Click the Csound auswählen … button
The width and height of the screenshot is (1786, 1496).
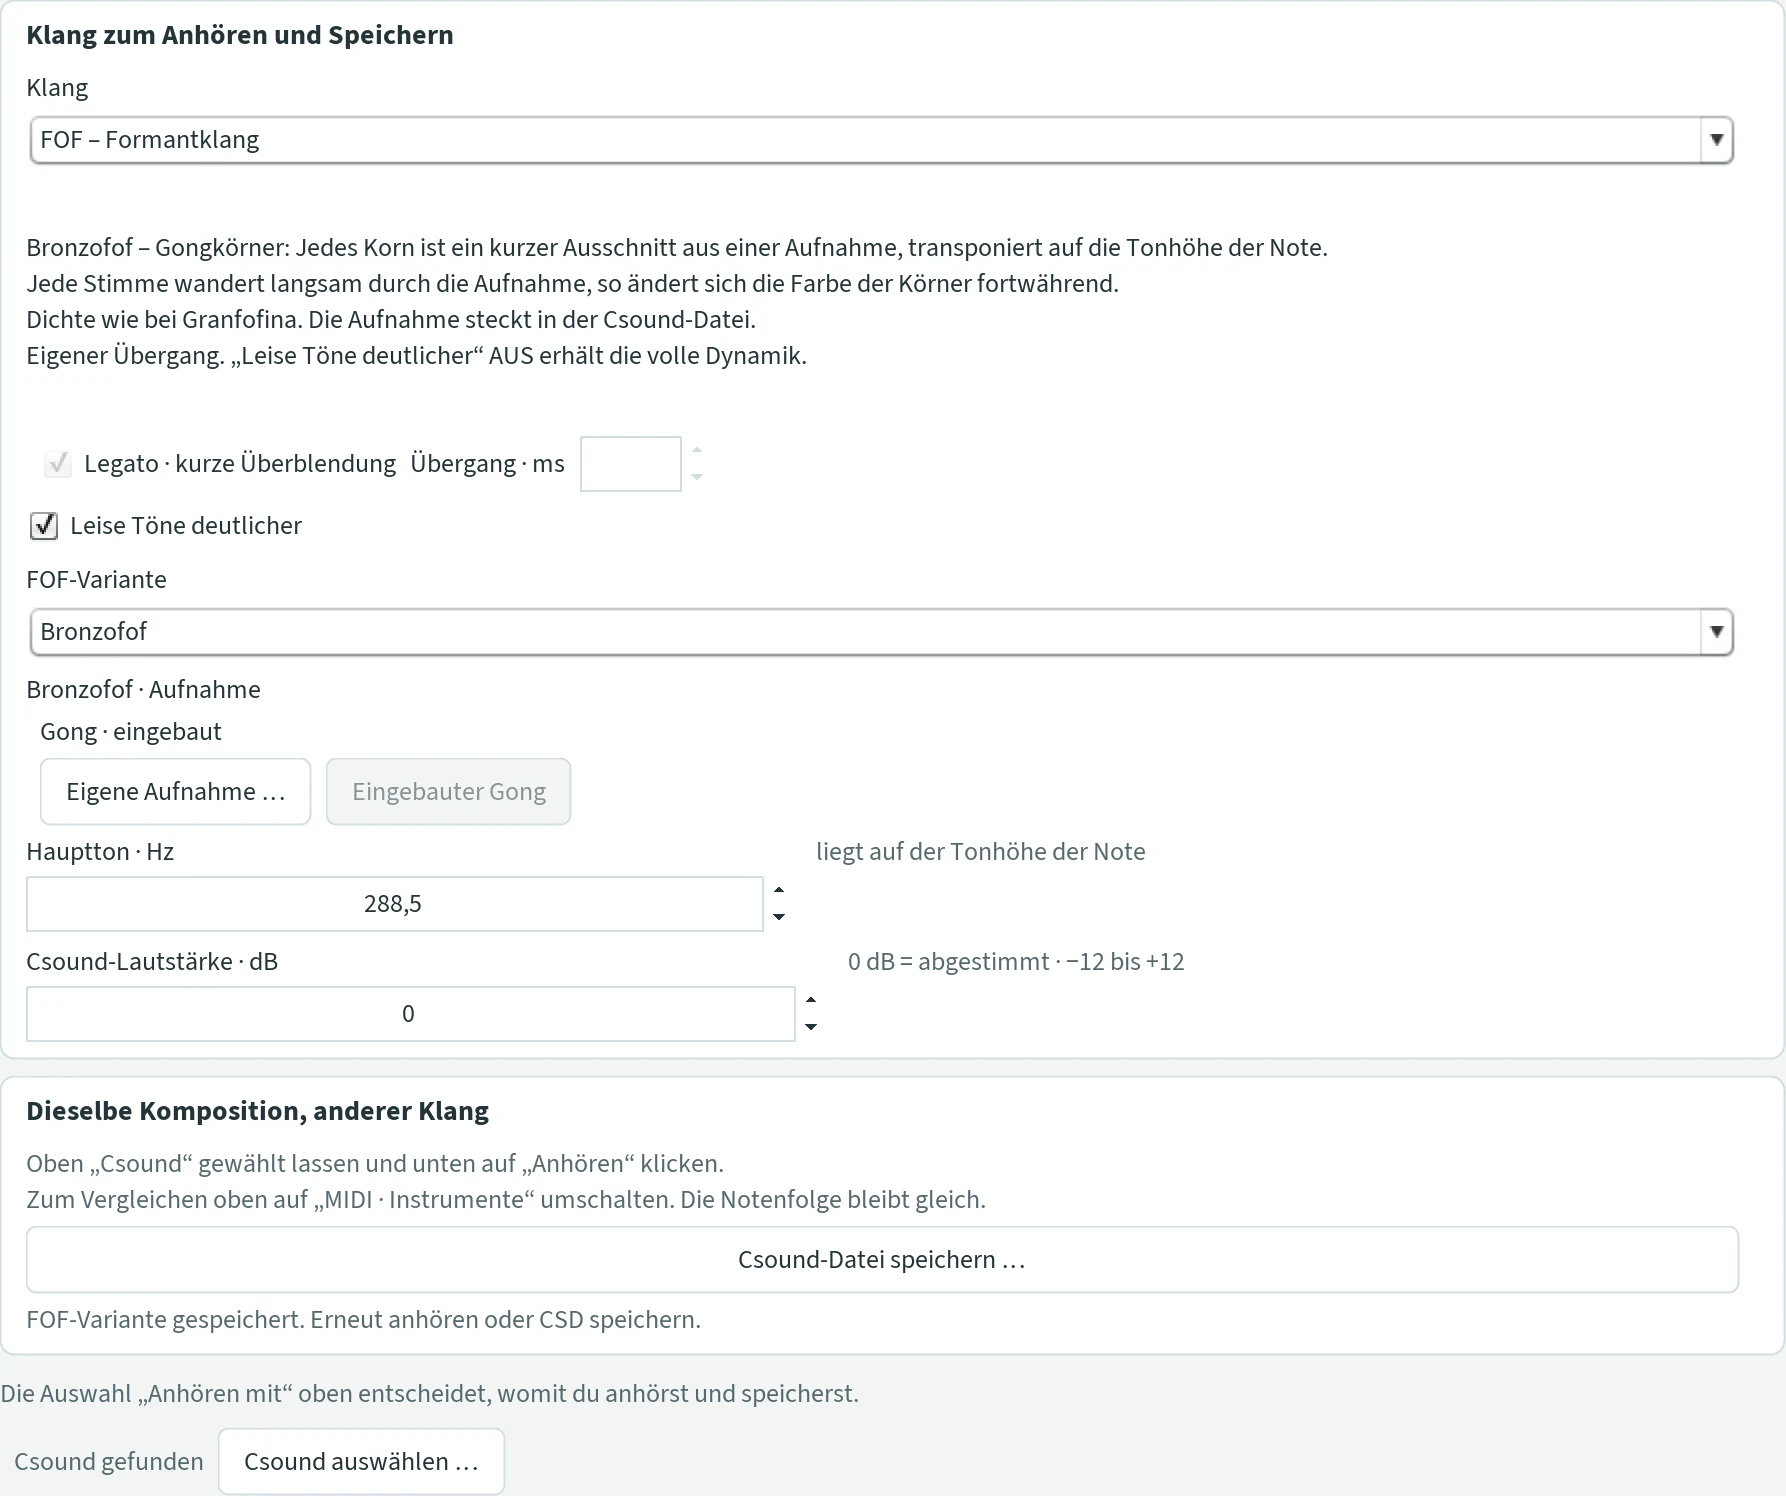(x=362, y=1462)
